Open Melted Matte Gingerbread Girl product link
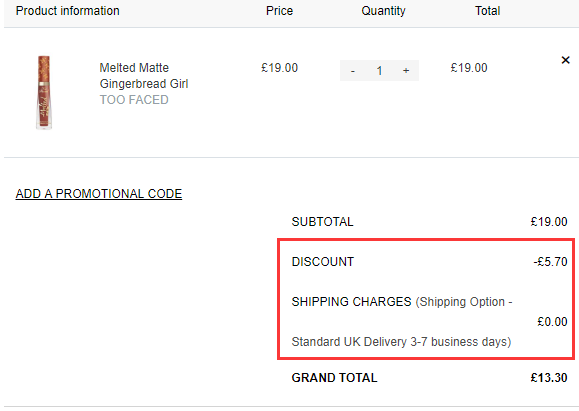Image resolution: width=579 pixels, height=411 pixels. tap(144, 76)
